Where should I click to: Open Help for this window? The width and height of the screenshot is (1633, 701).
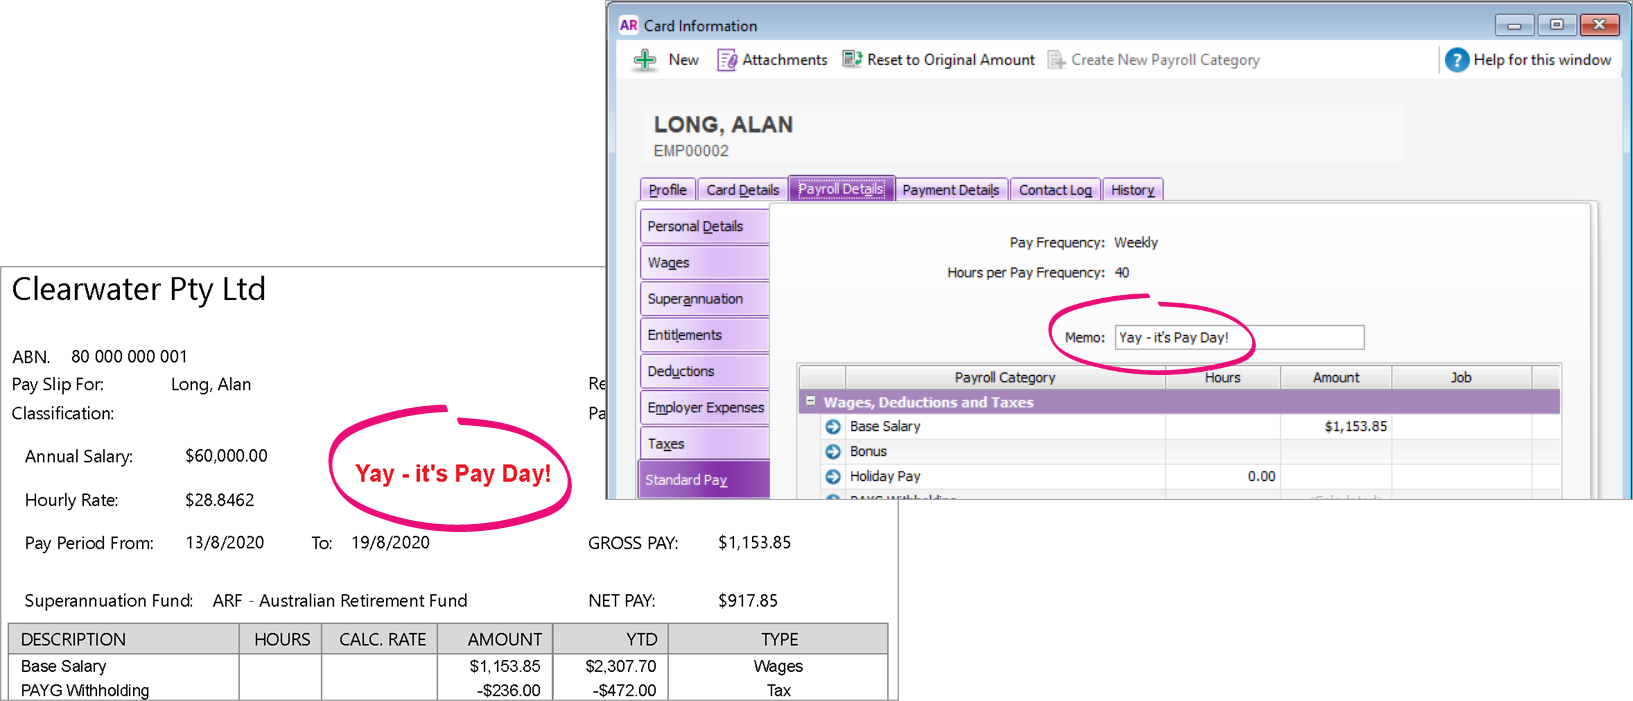1456,60
